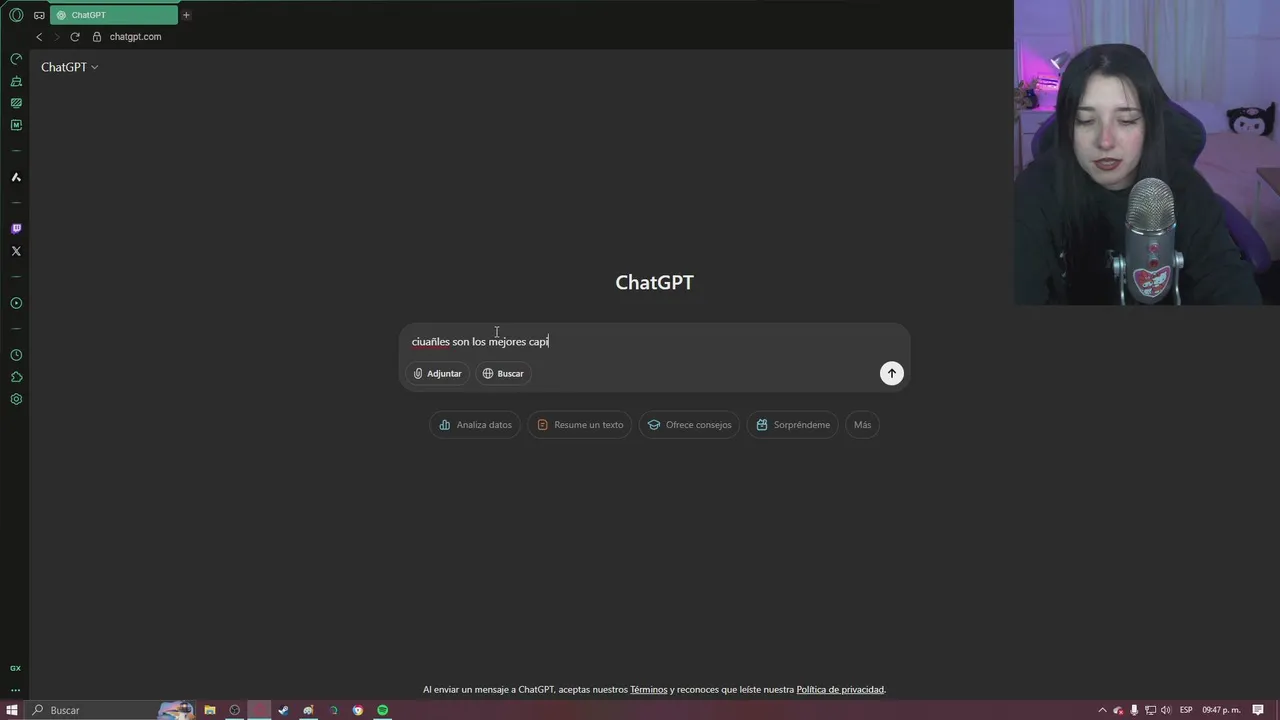Viewport: 1280px width, 720px height.
Task: Open the Política de privacidad link
Action: click(x=840, y=690)
